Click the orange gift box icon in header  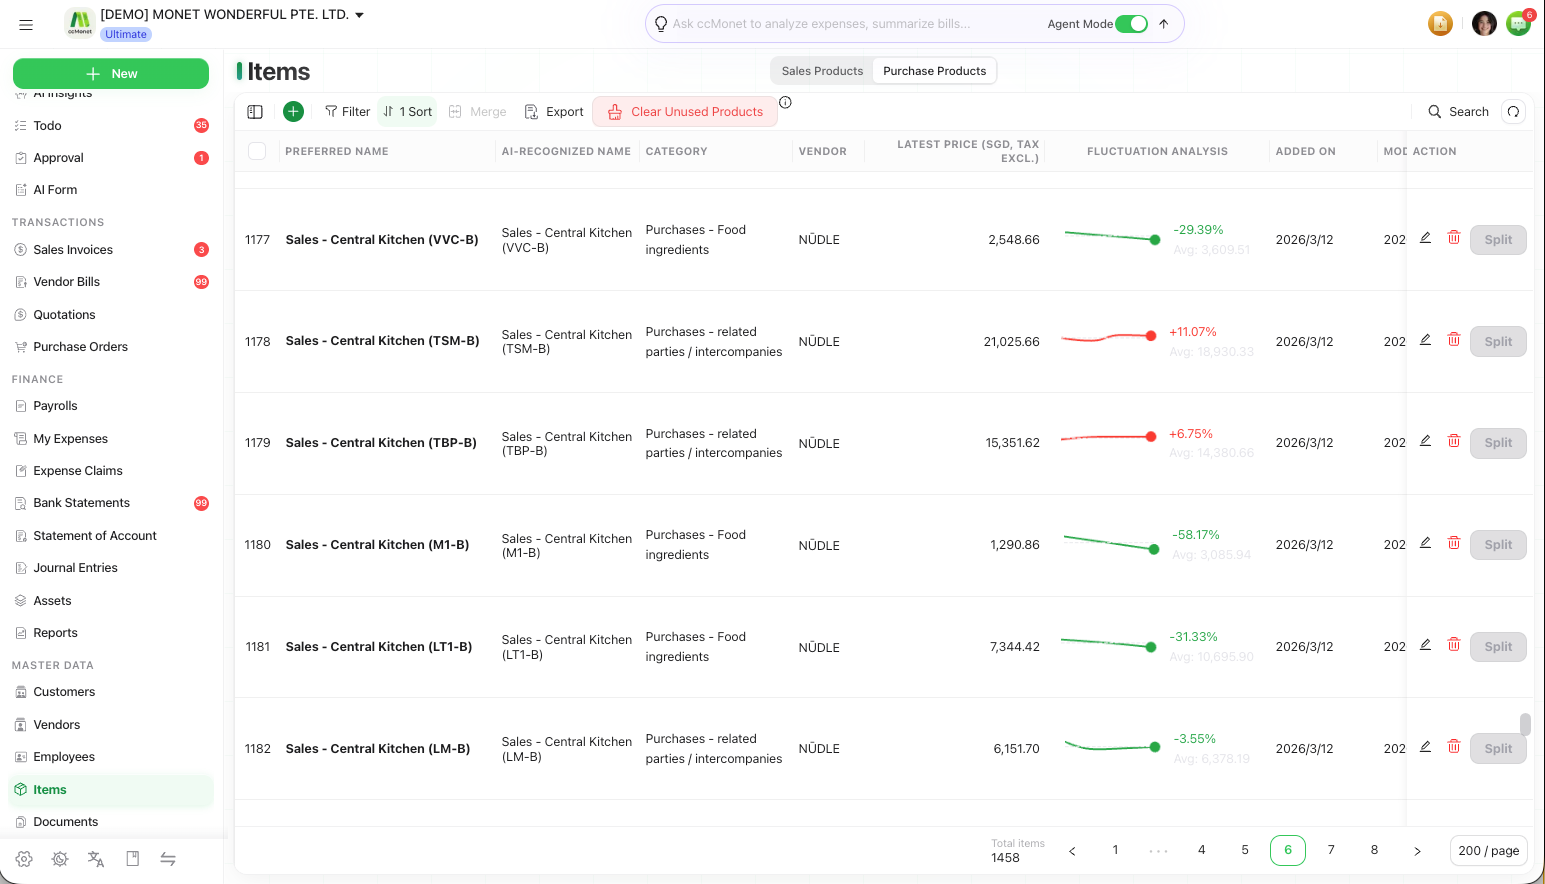coord(1440,23)
